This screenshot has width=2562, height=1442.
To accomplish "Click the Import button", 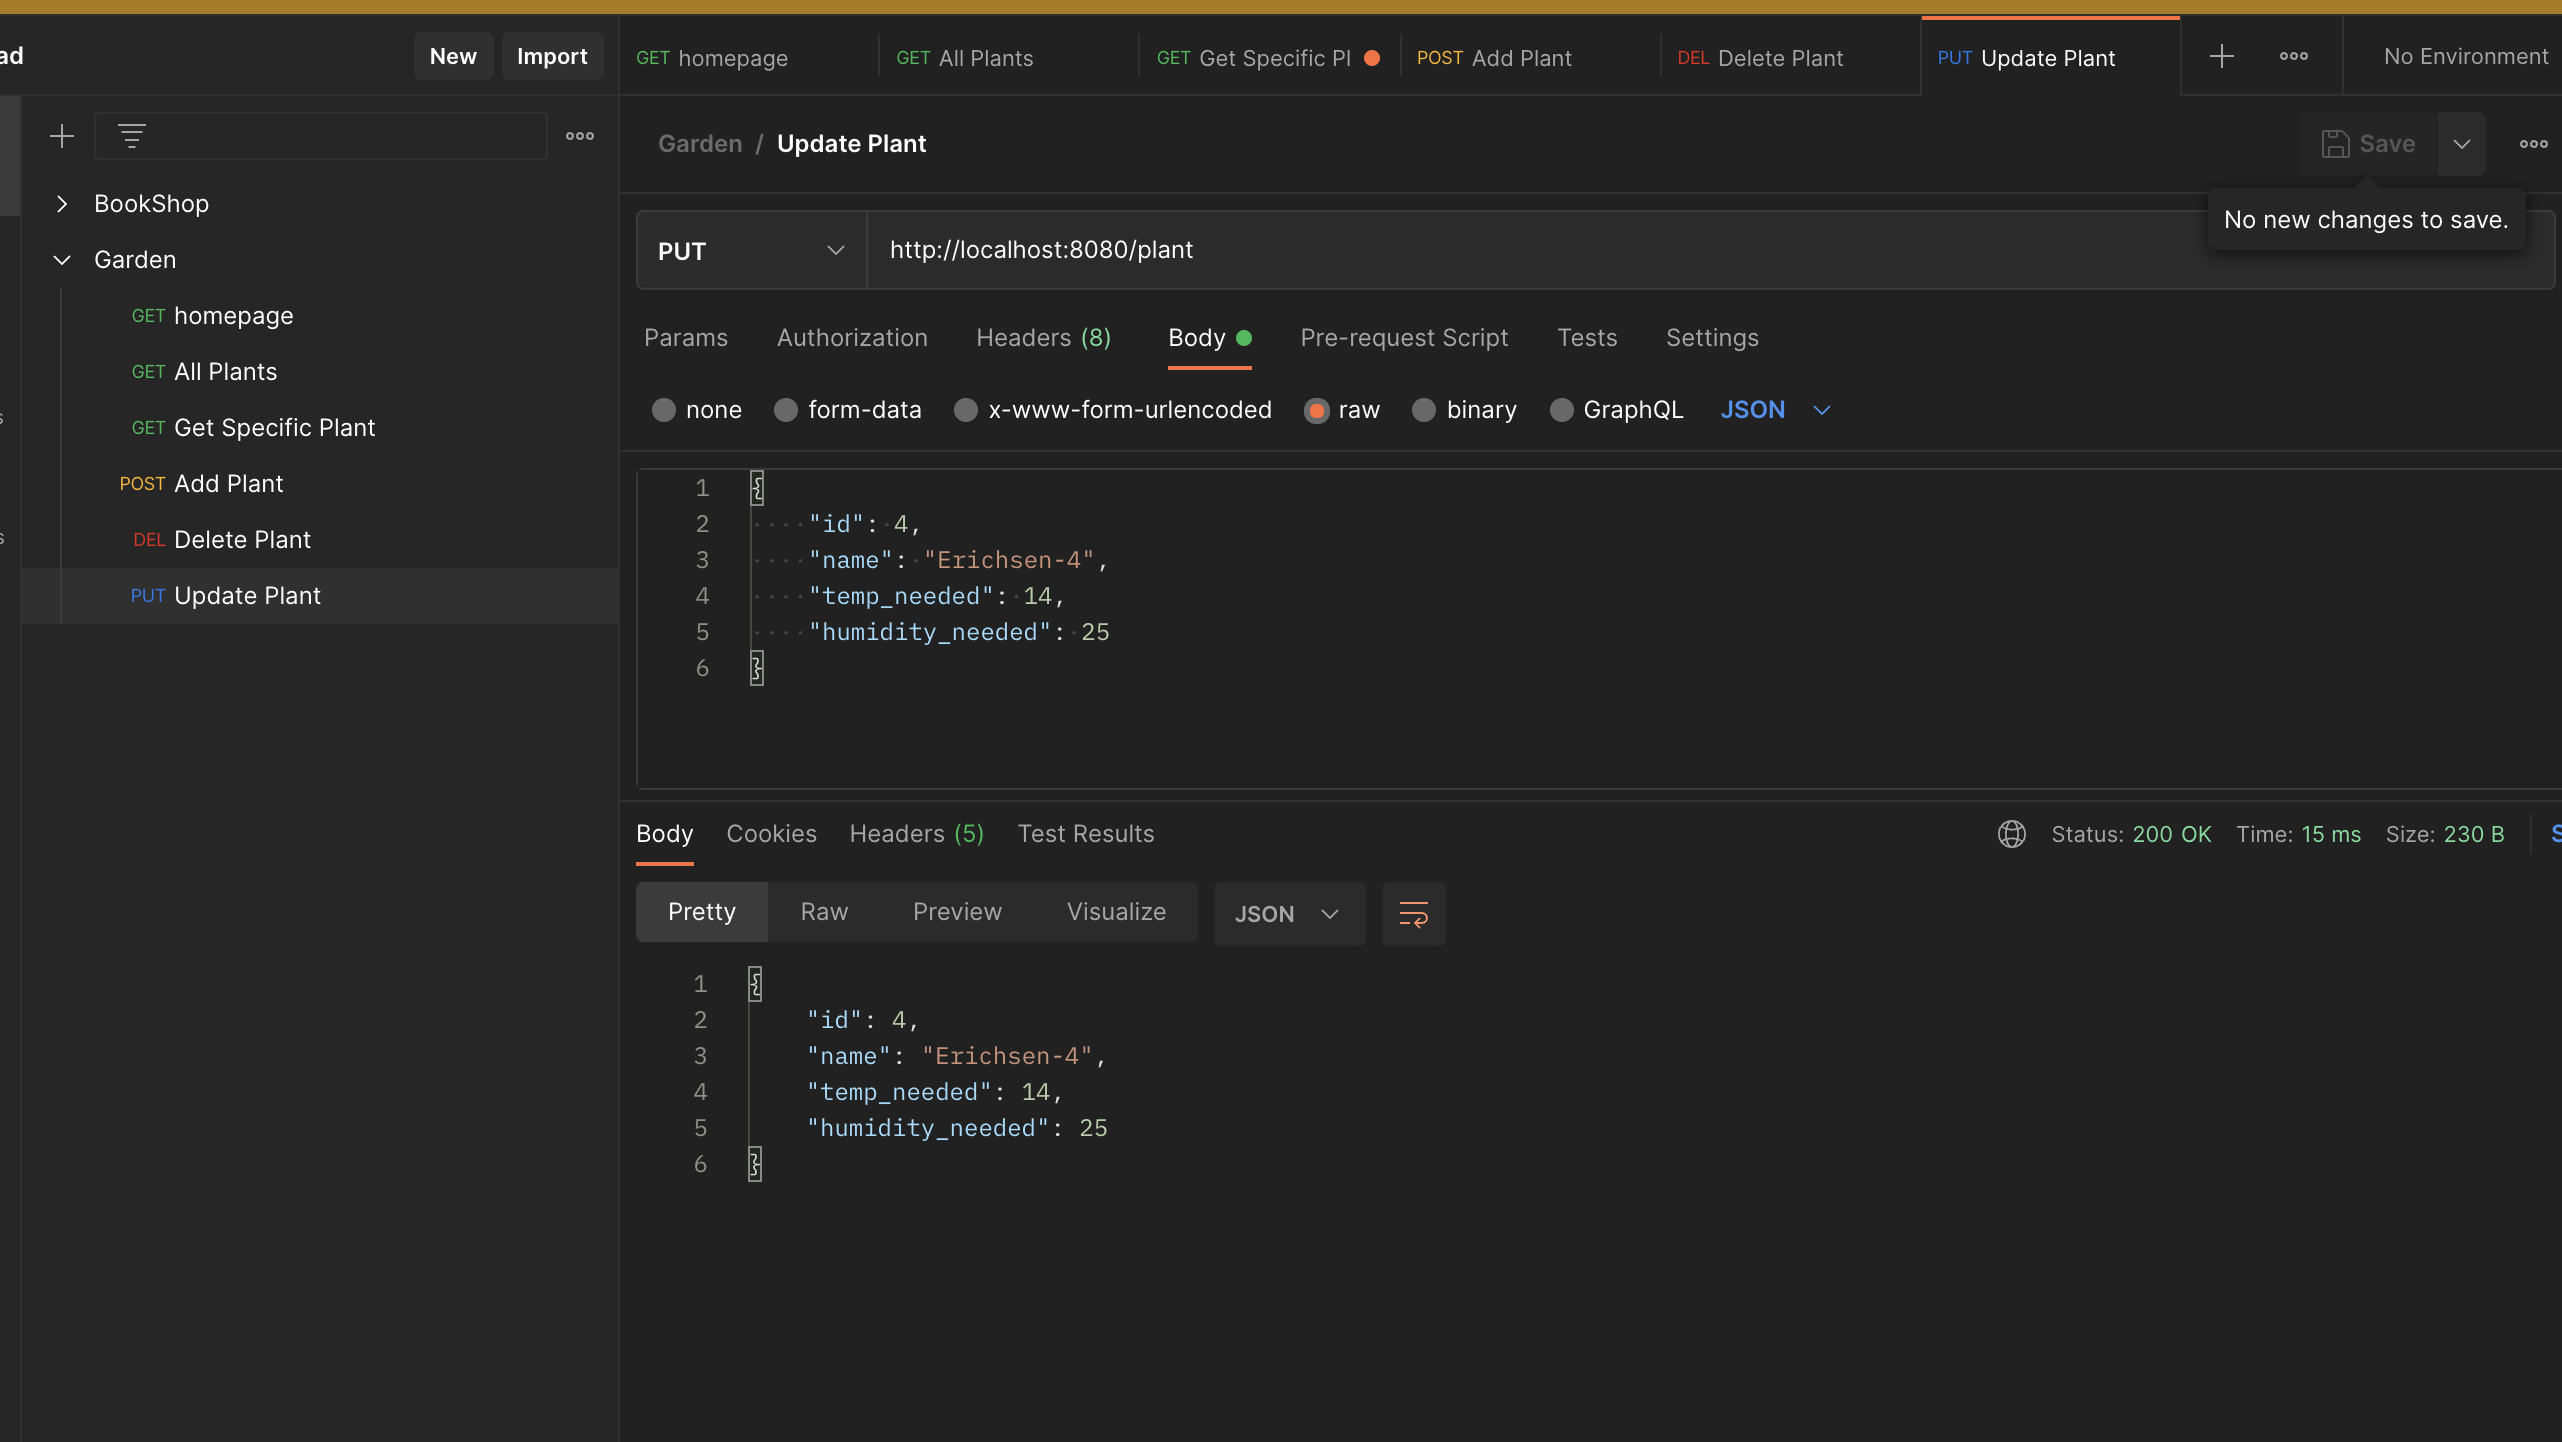I will click(552, 56).
